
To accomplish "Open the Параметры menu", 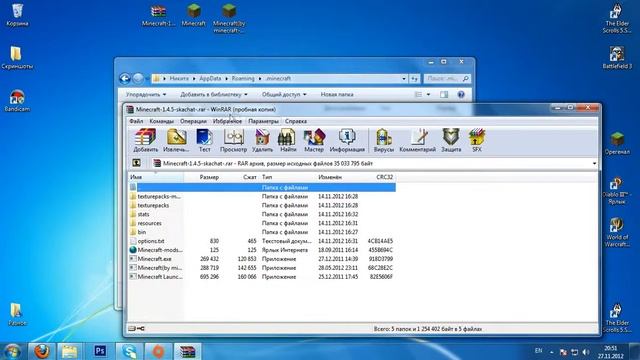I will click(x=263, y=121).
